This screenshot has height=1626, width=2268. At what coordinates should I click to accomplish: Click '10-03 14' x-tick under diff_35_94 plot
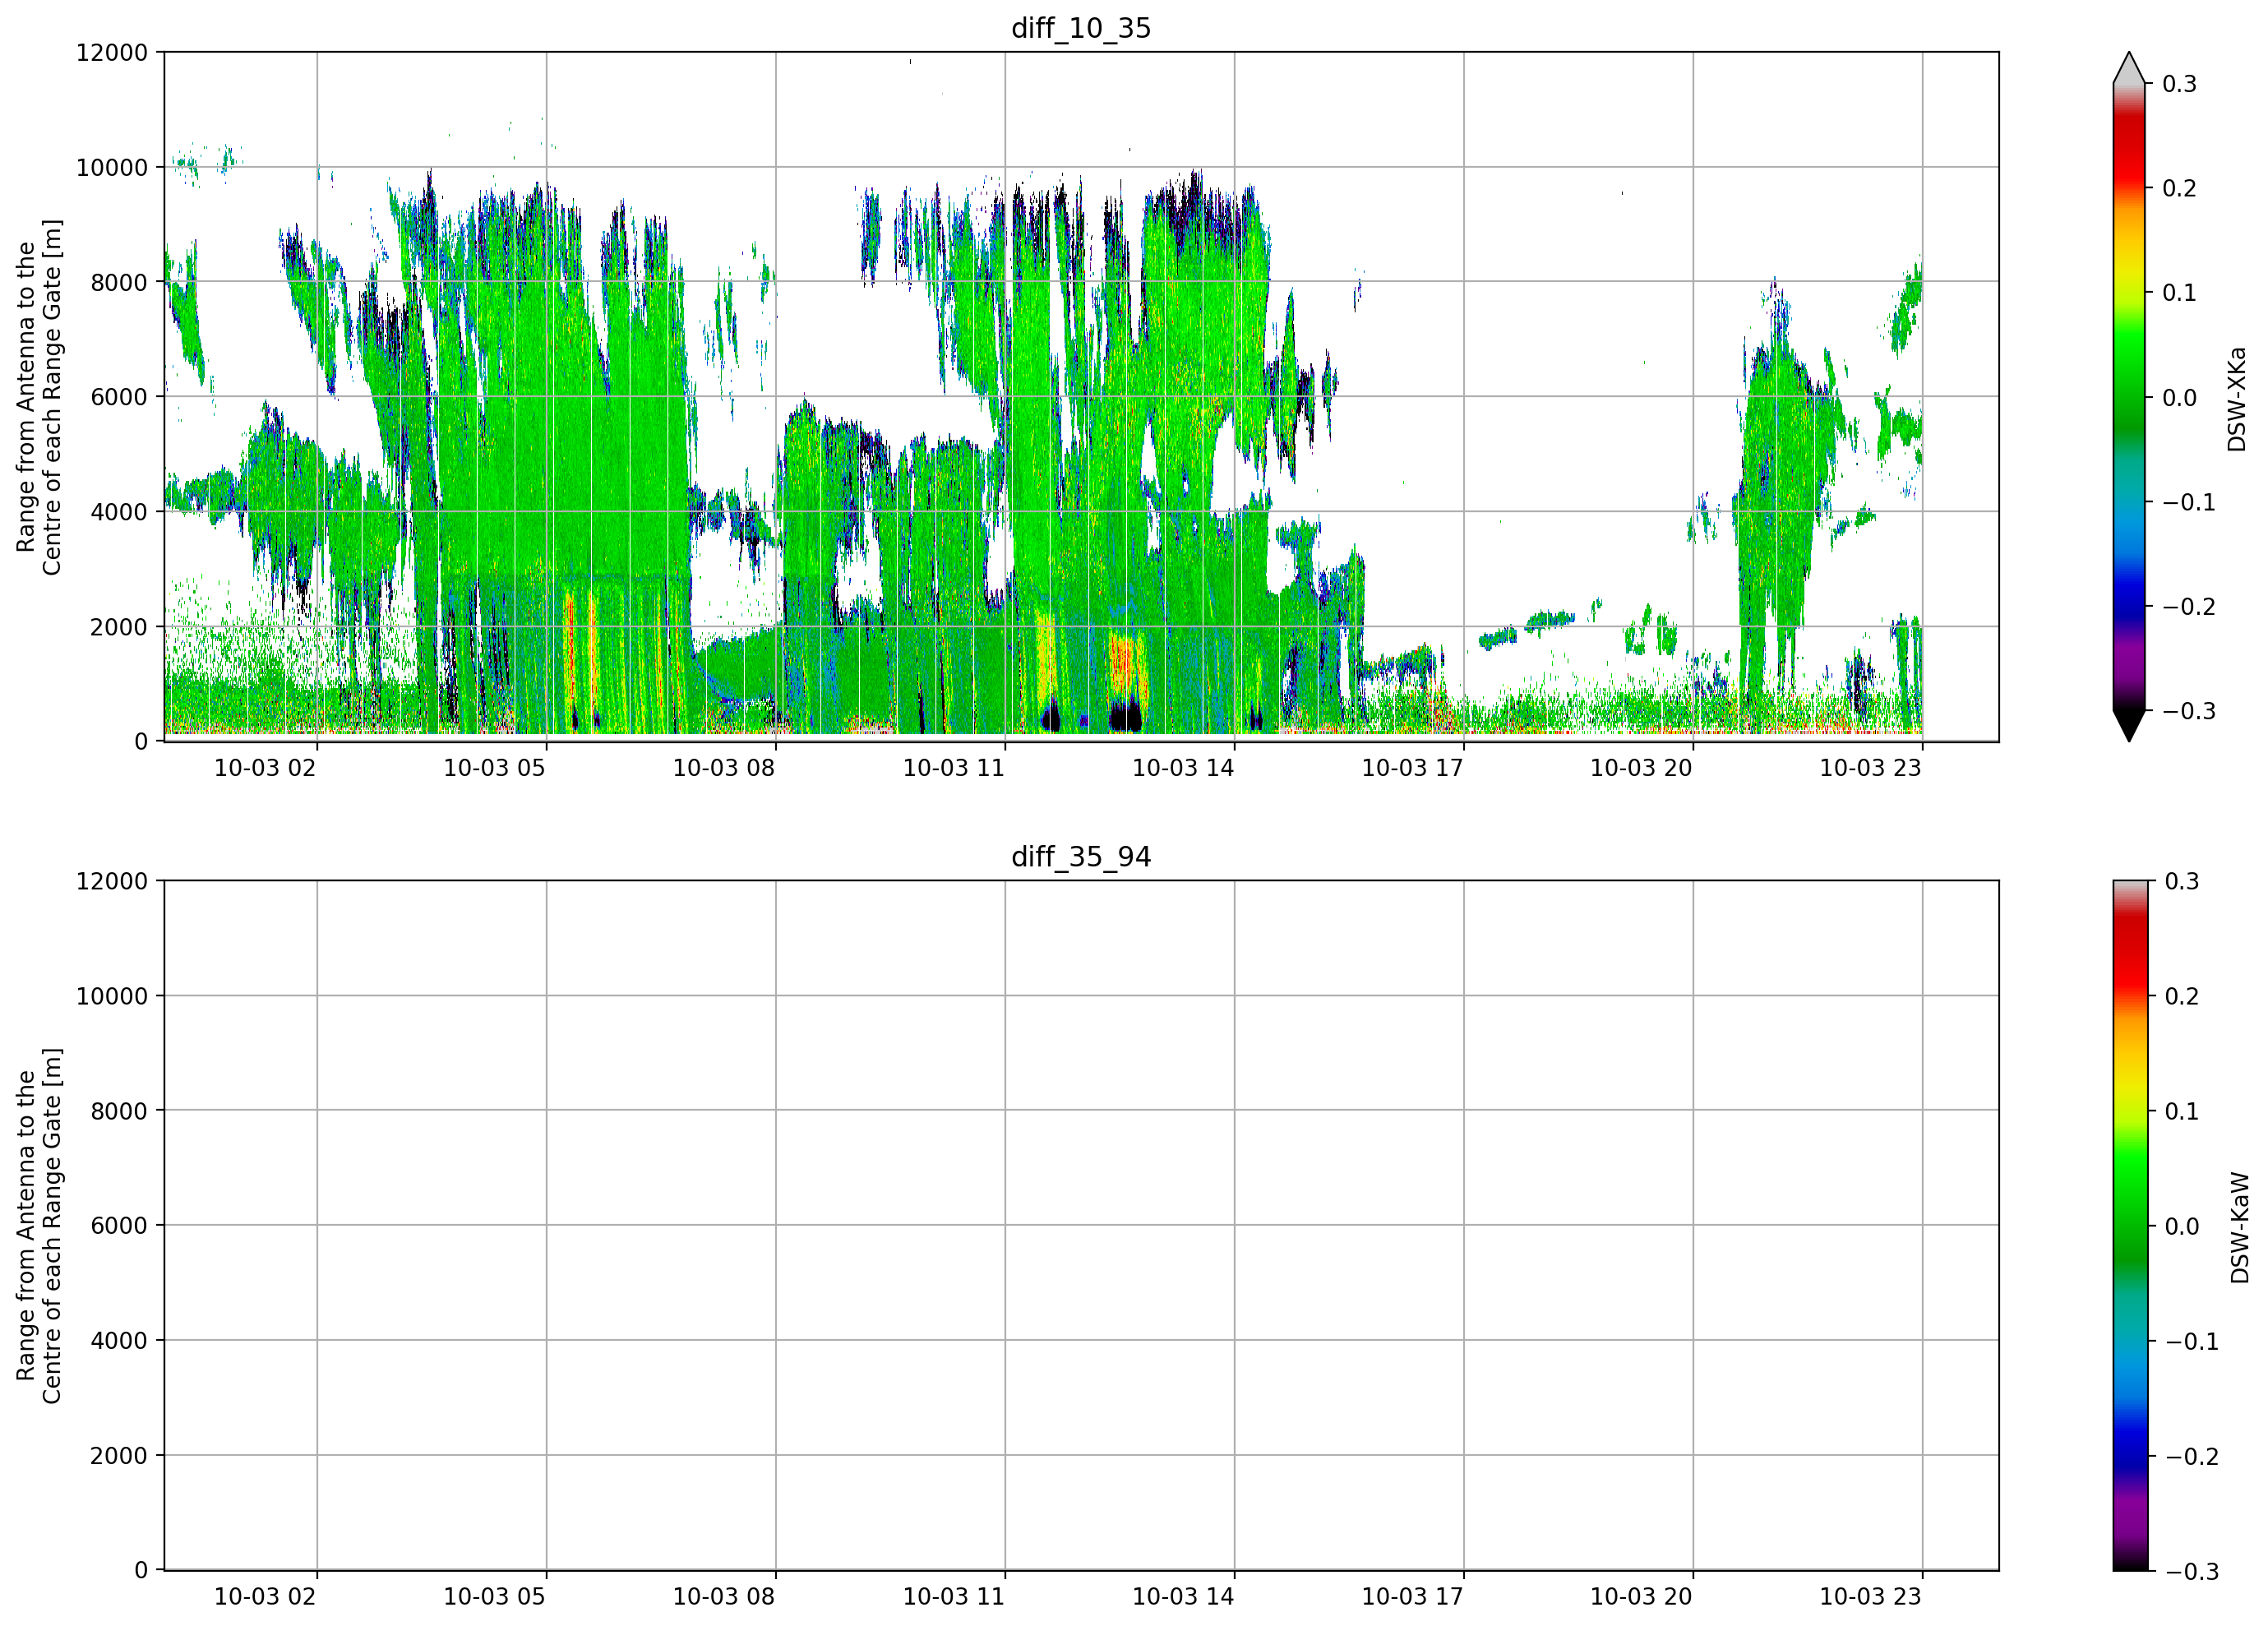(x=1183, y=1597)
